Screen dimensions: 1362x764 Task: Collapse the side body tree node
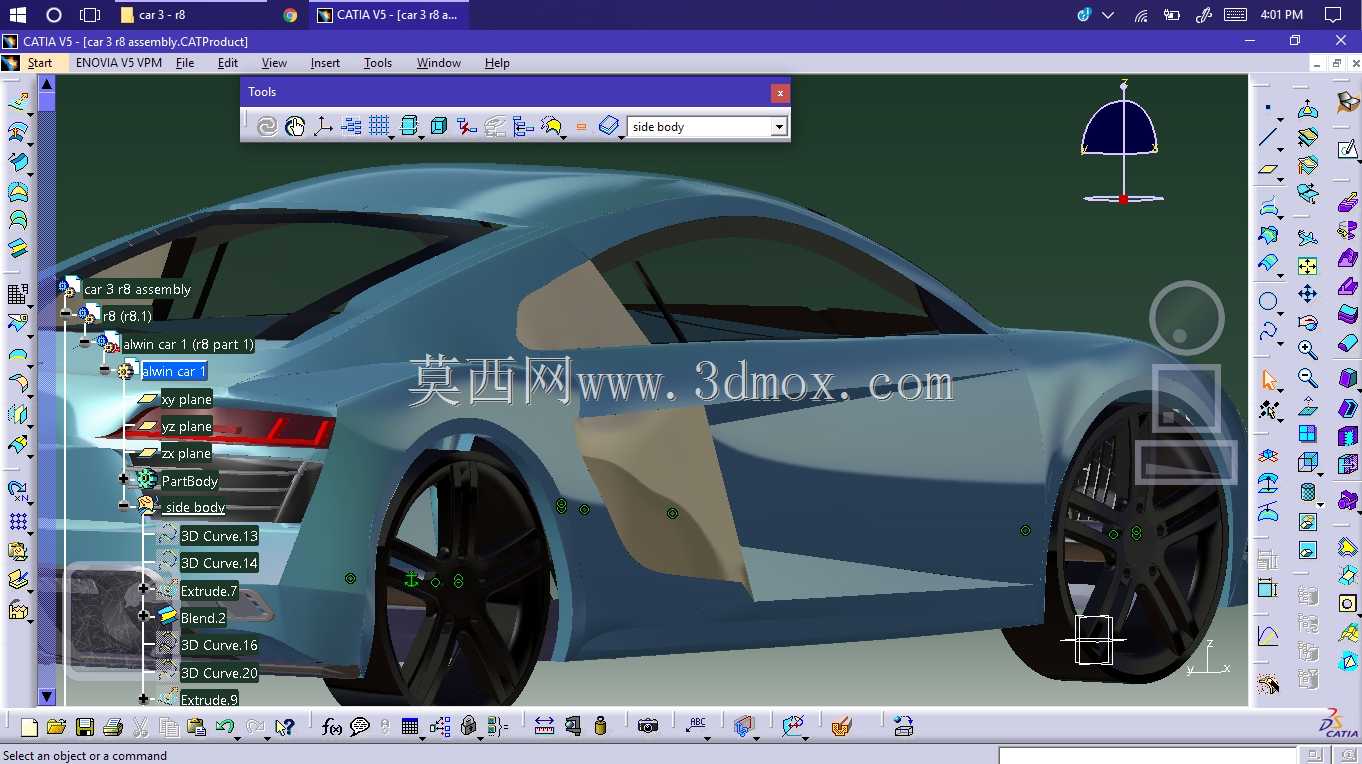coord(123,506)
